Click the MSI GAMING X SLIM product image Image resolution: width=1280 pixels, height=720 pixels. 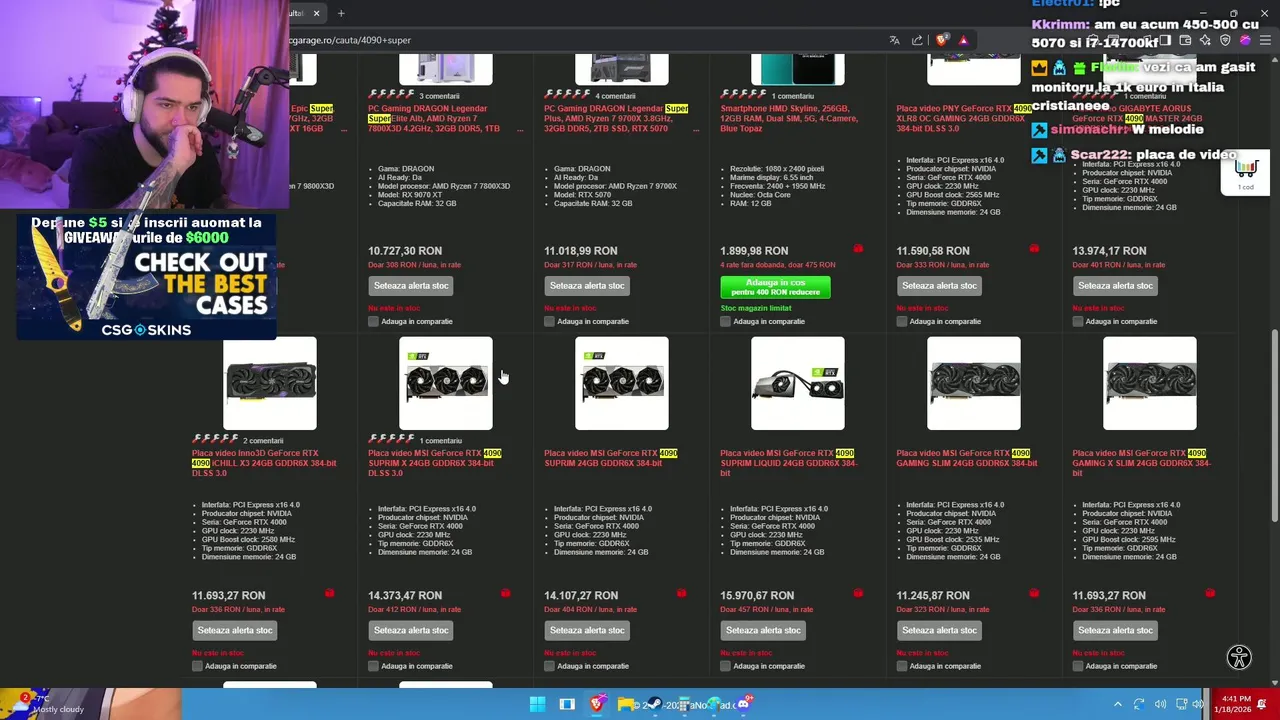pyautogui.click(x=1150, y=384)
